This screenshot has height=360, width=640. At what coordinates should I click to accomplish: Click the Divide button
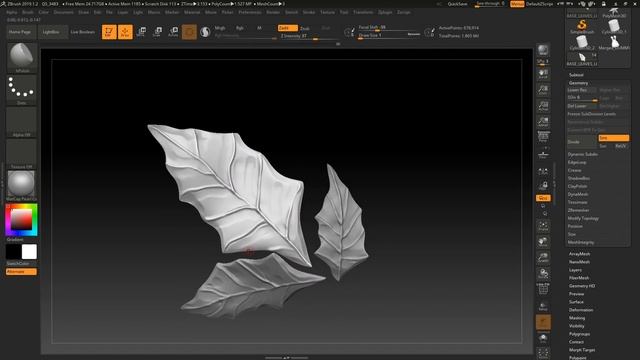tap(582, 142)
